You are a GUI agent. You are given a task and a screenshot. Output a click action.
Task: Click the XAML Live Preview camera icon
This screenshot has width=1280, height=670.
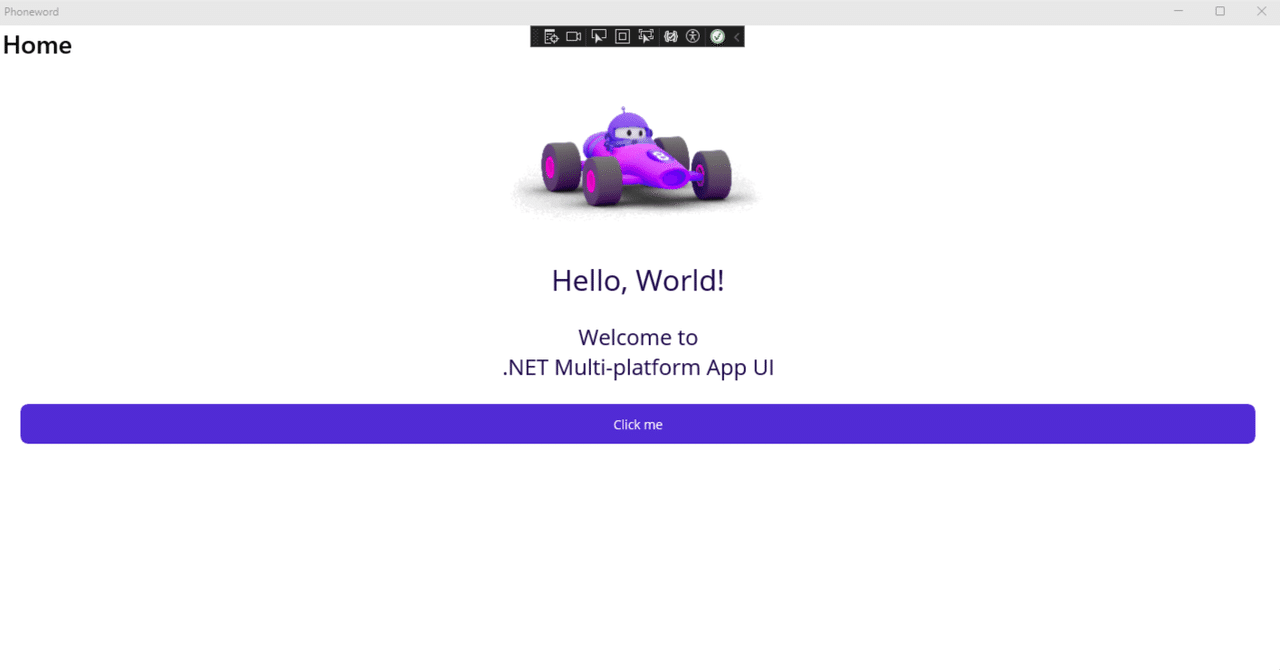[574, 36]
